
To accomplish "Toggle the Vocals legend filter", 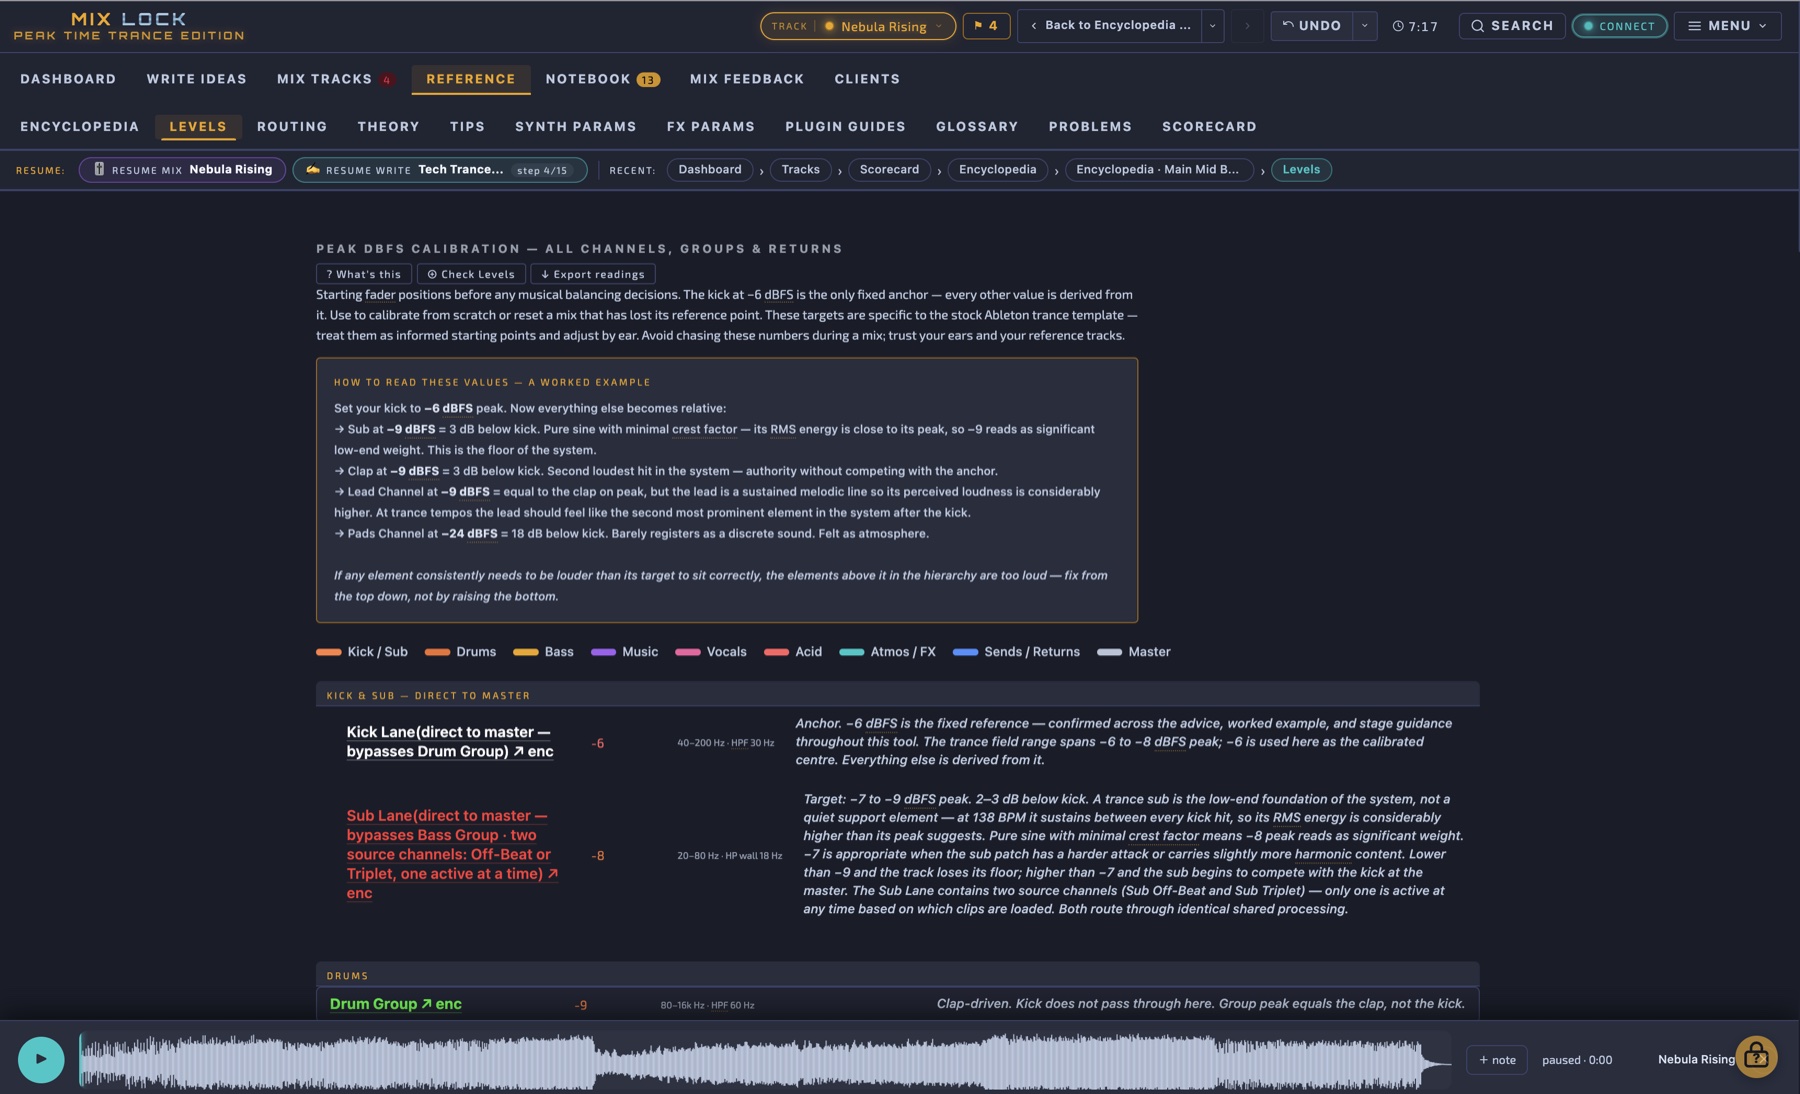I will click(x=711, y=652).
